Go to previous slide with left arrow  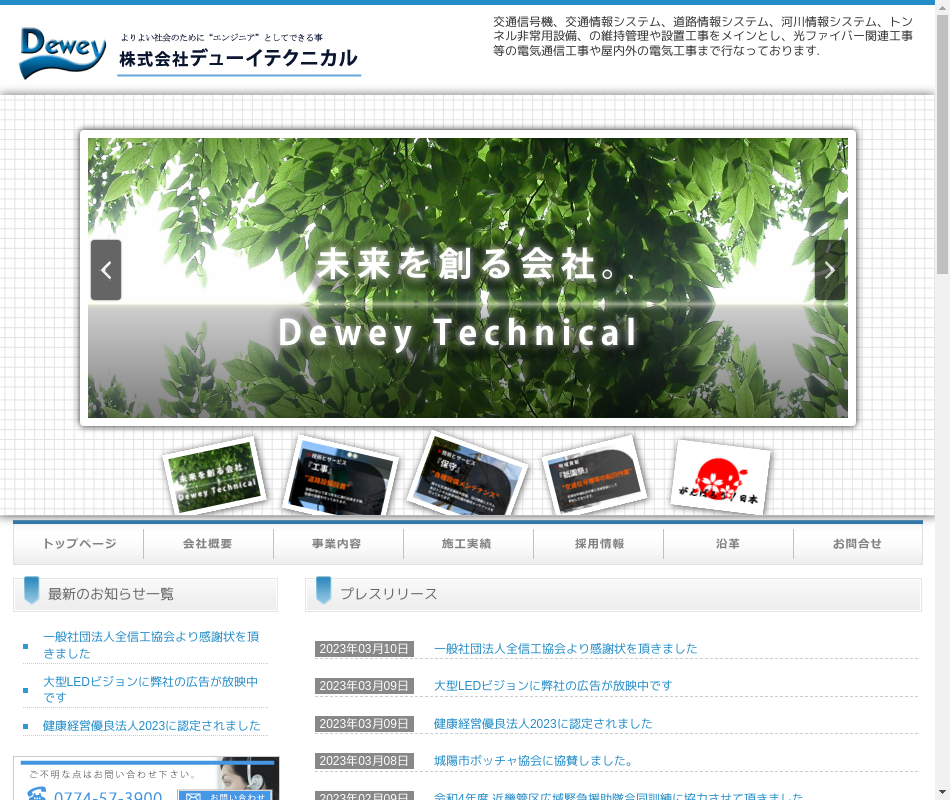(x=106, y=270)
